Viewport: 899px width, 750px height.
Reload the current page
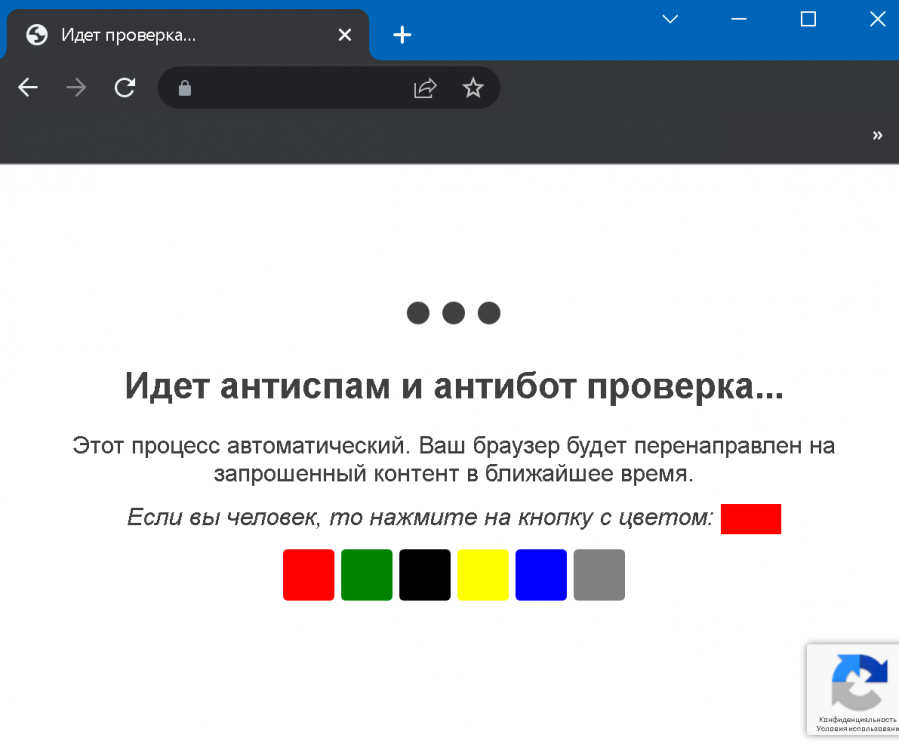[x=124, y=88]
